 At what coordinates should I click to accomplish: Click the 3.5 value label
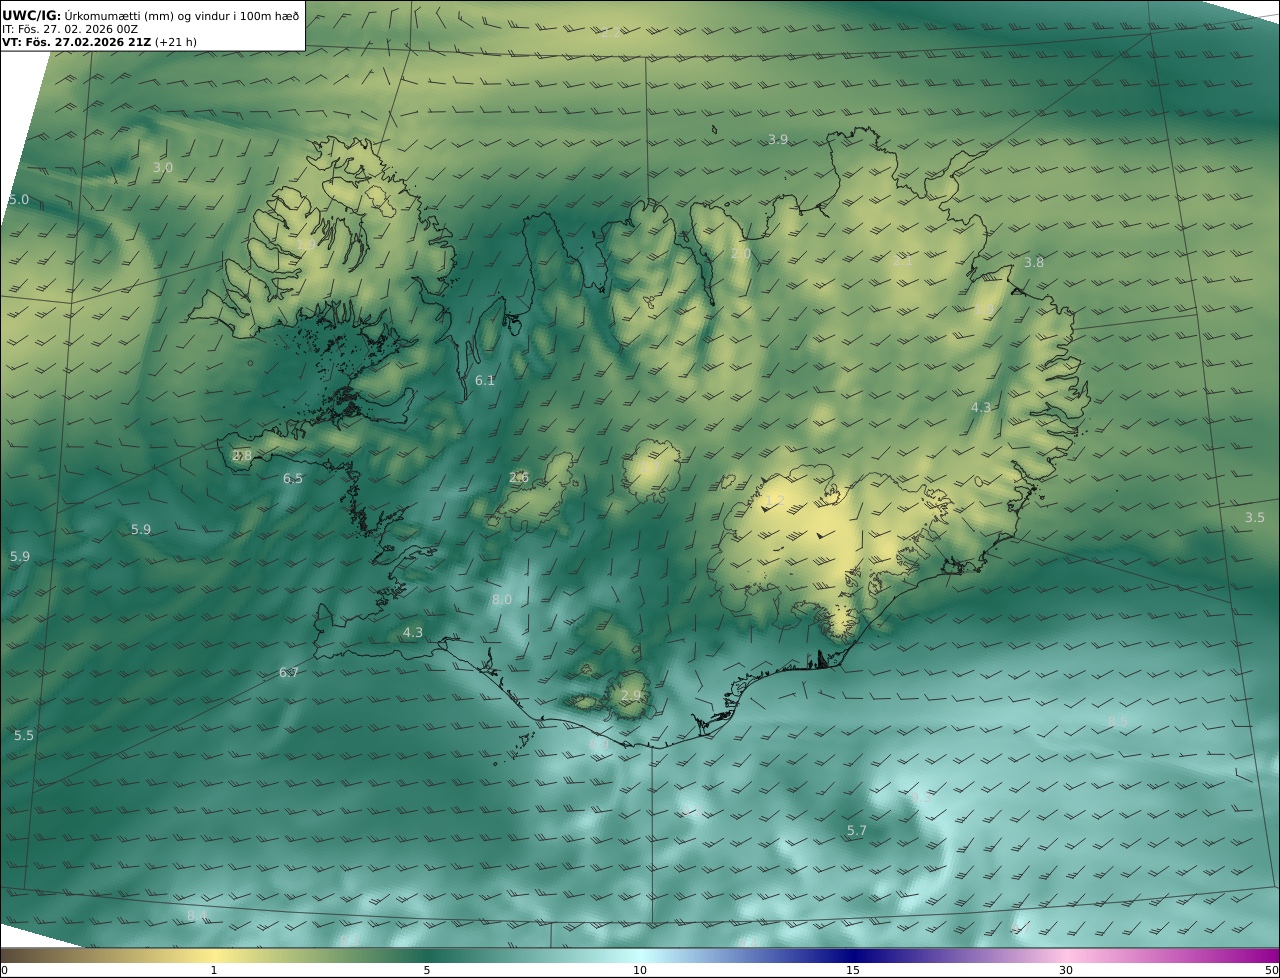pos(1255,517)
